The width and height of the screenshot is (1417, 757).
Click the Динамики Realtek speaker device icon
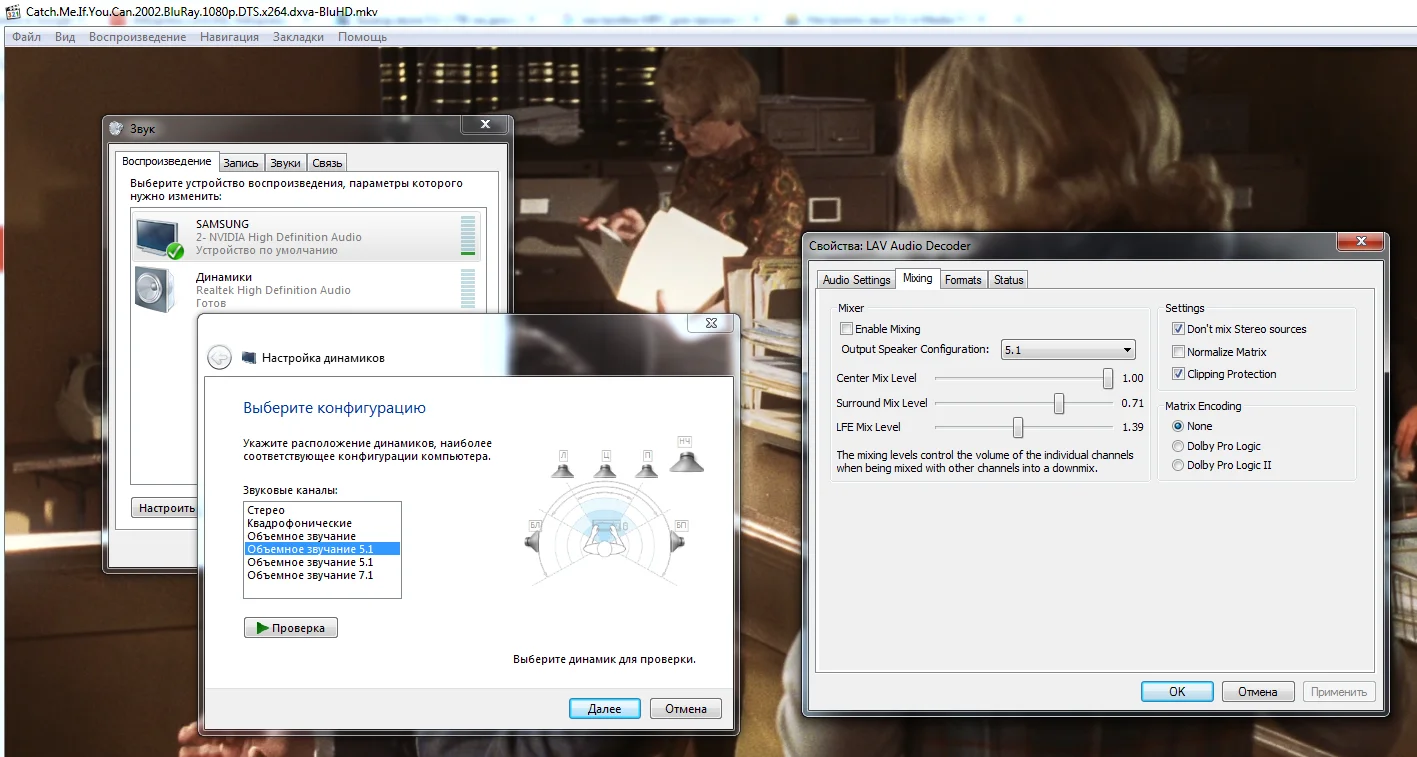[156, 289]
